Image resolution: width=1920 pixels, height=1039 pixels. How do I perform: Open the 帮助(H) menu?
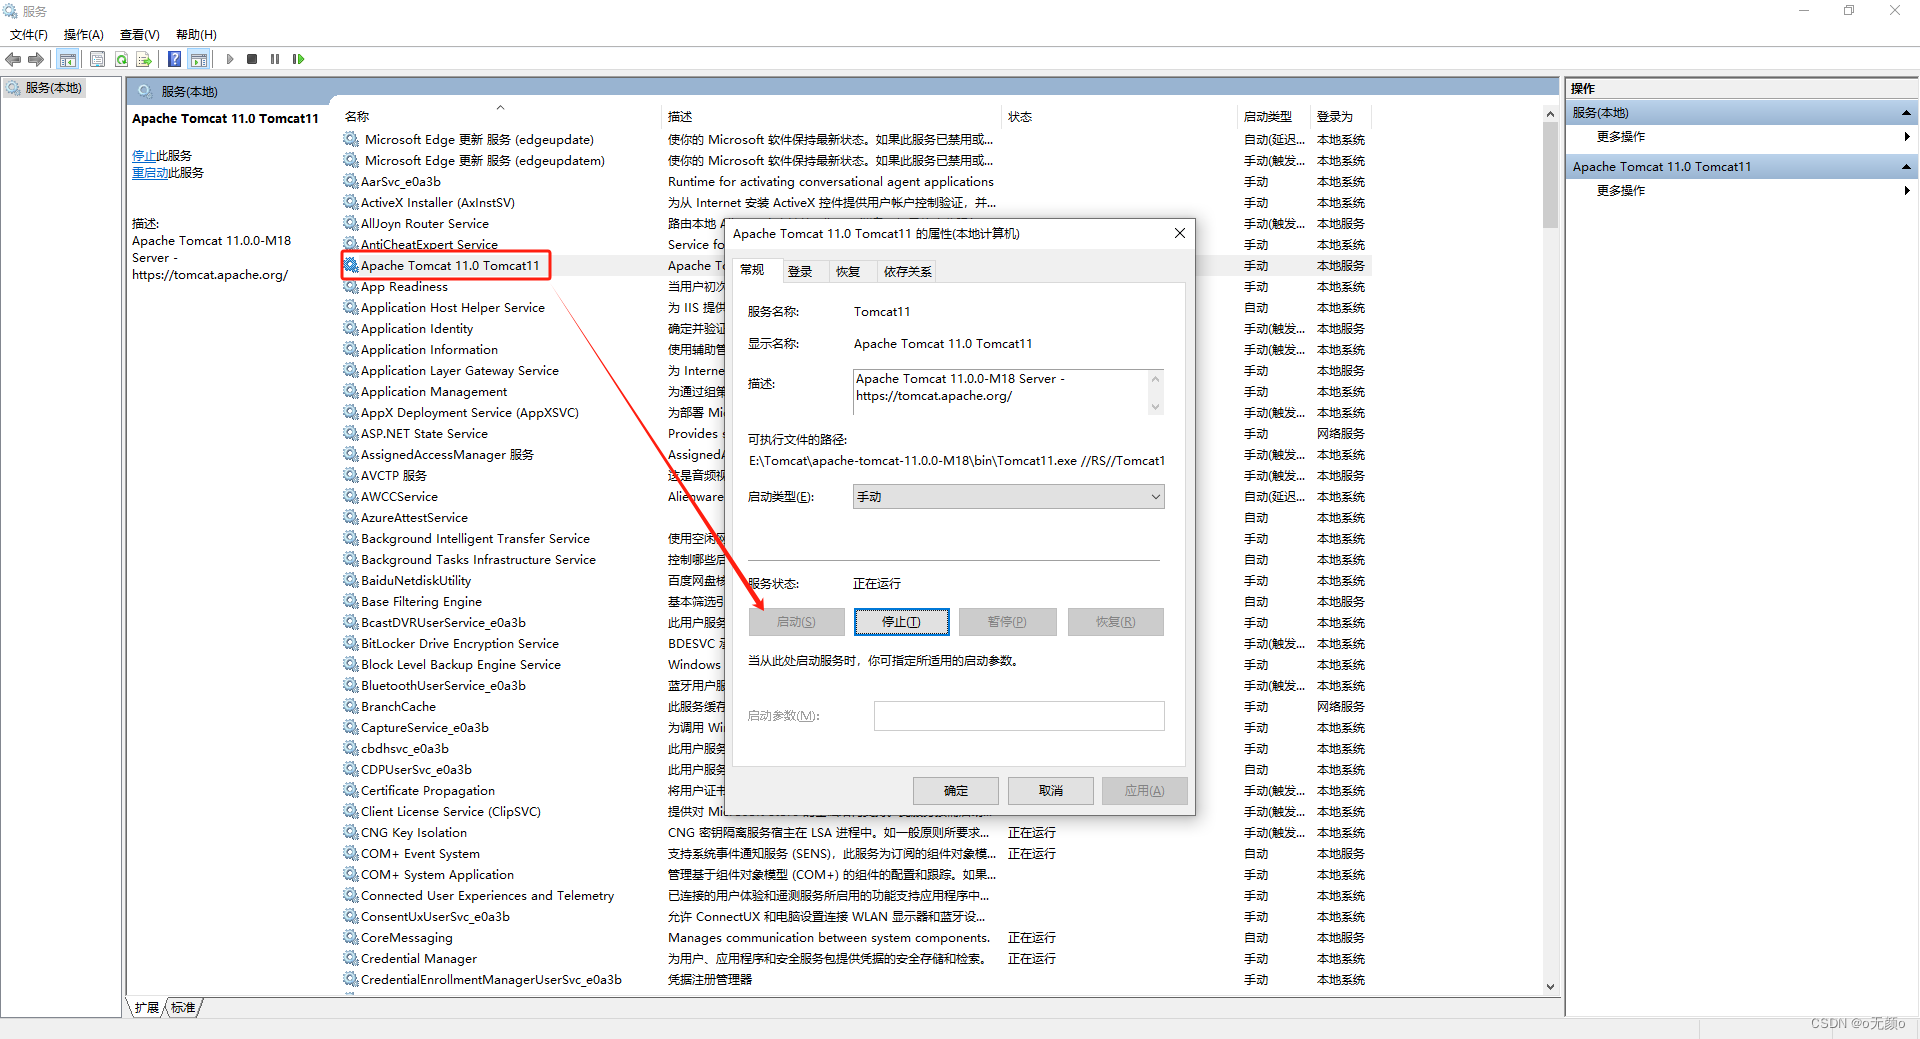196,35
